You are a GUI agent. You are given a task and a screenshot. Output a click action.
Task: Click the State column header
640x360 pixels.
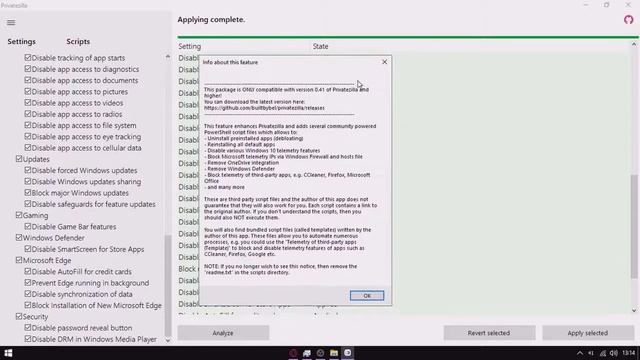click(x=320, y=46)
